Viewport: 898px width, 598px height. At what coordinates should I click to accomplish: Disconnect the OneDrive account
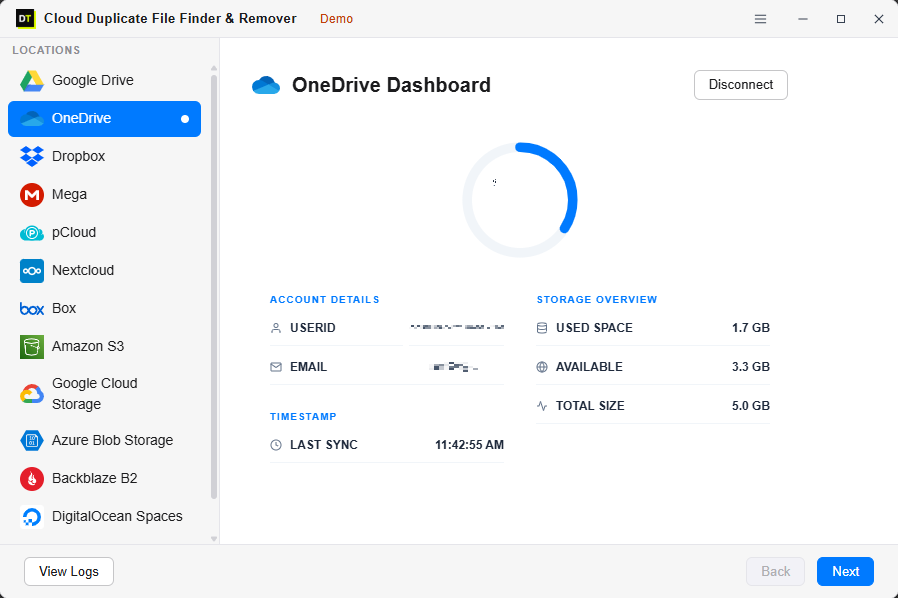pyautogui.click(x=741, y=85)
